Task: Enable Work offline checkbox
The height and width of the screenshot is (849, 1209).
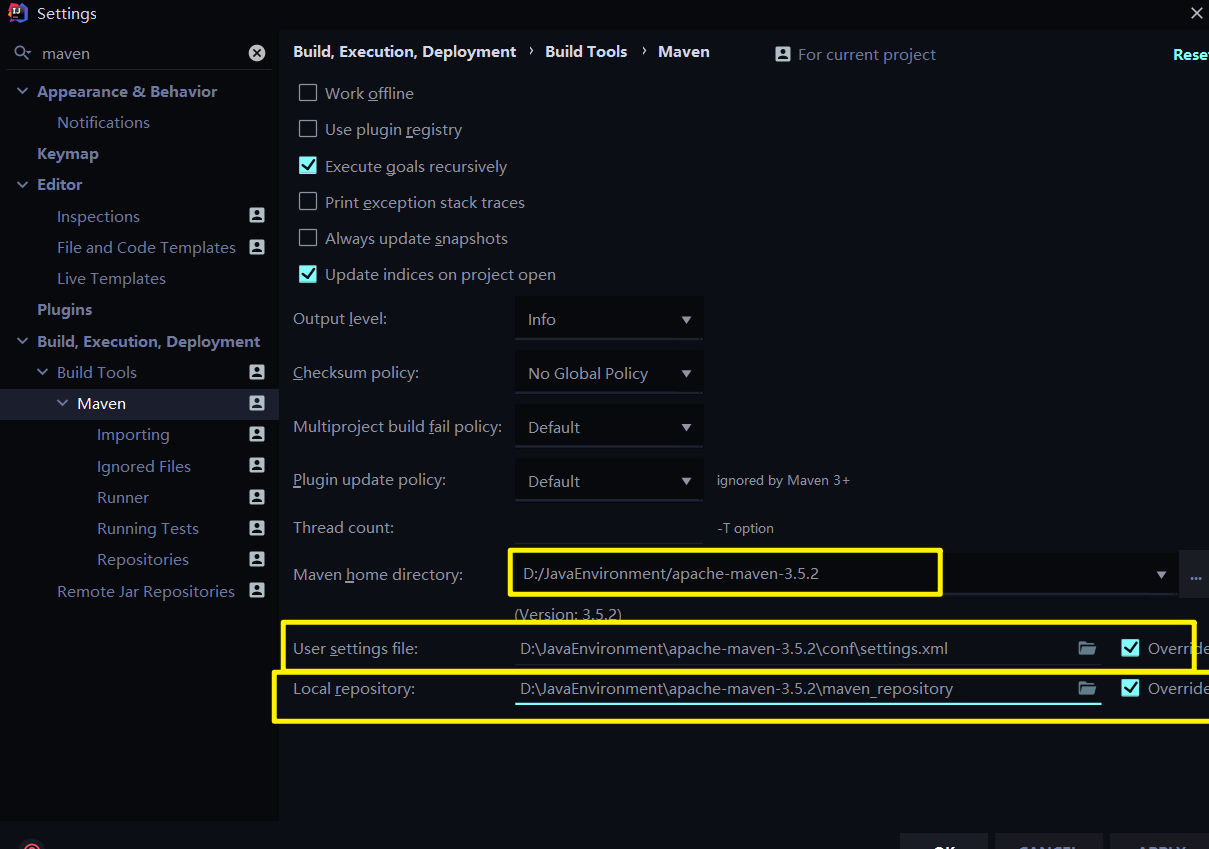Action: pos(308,93)
